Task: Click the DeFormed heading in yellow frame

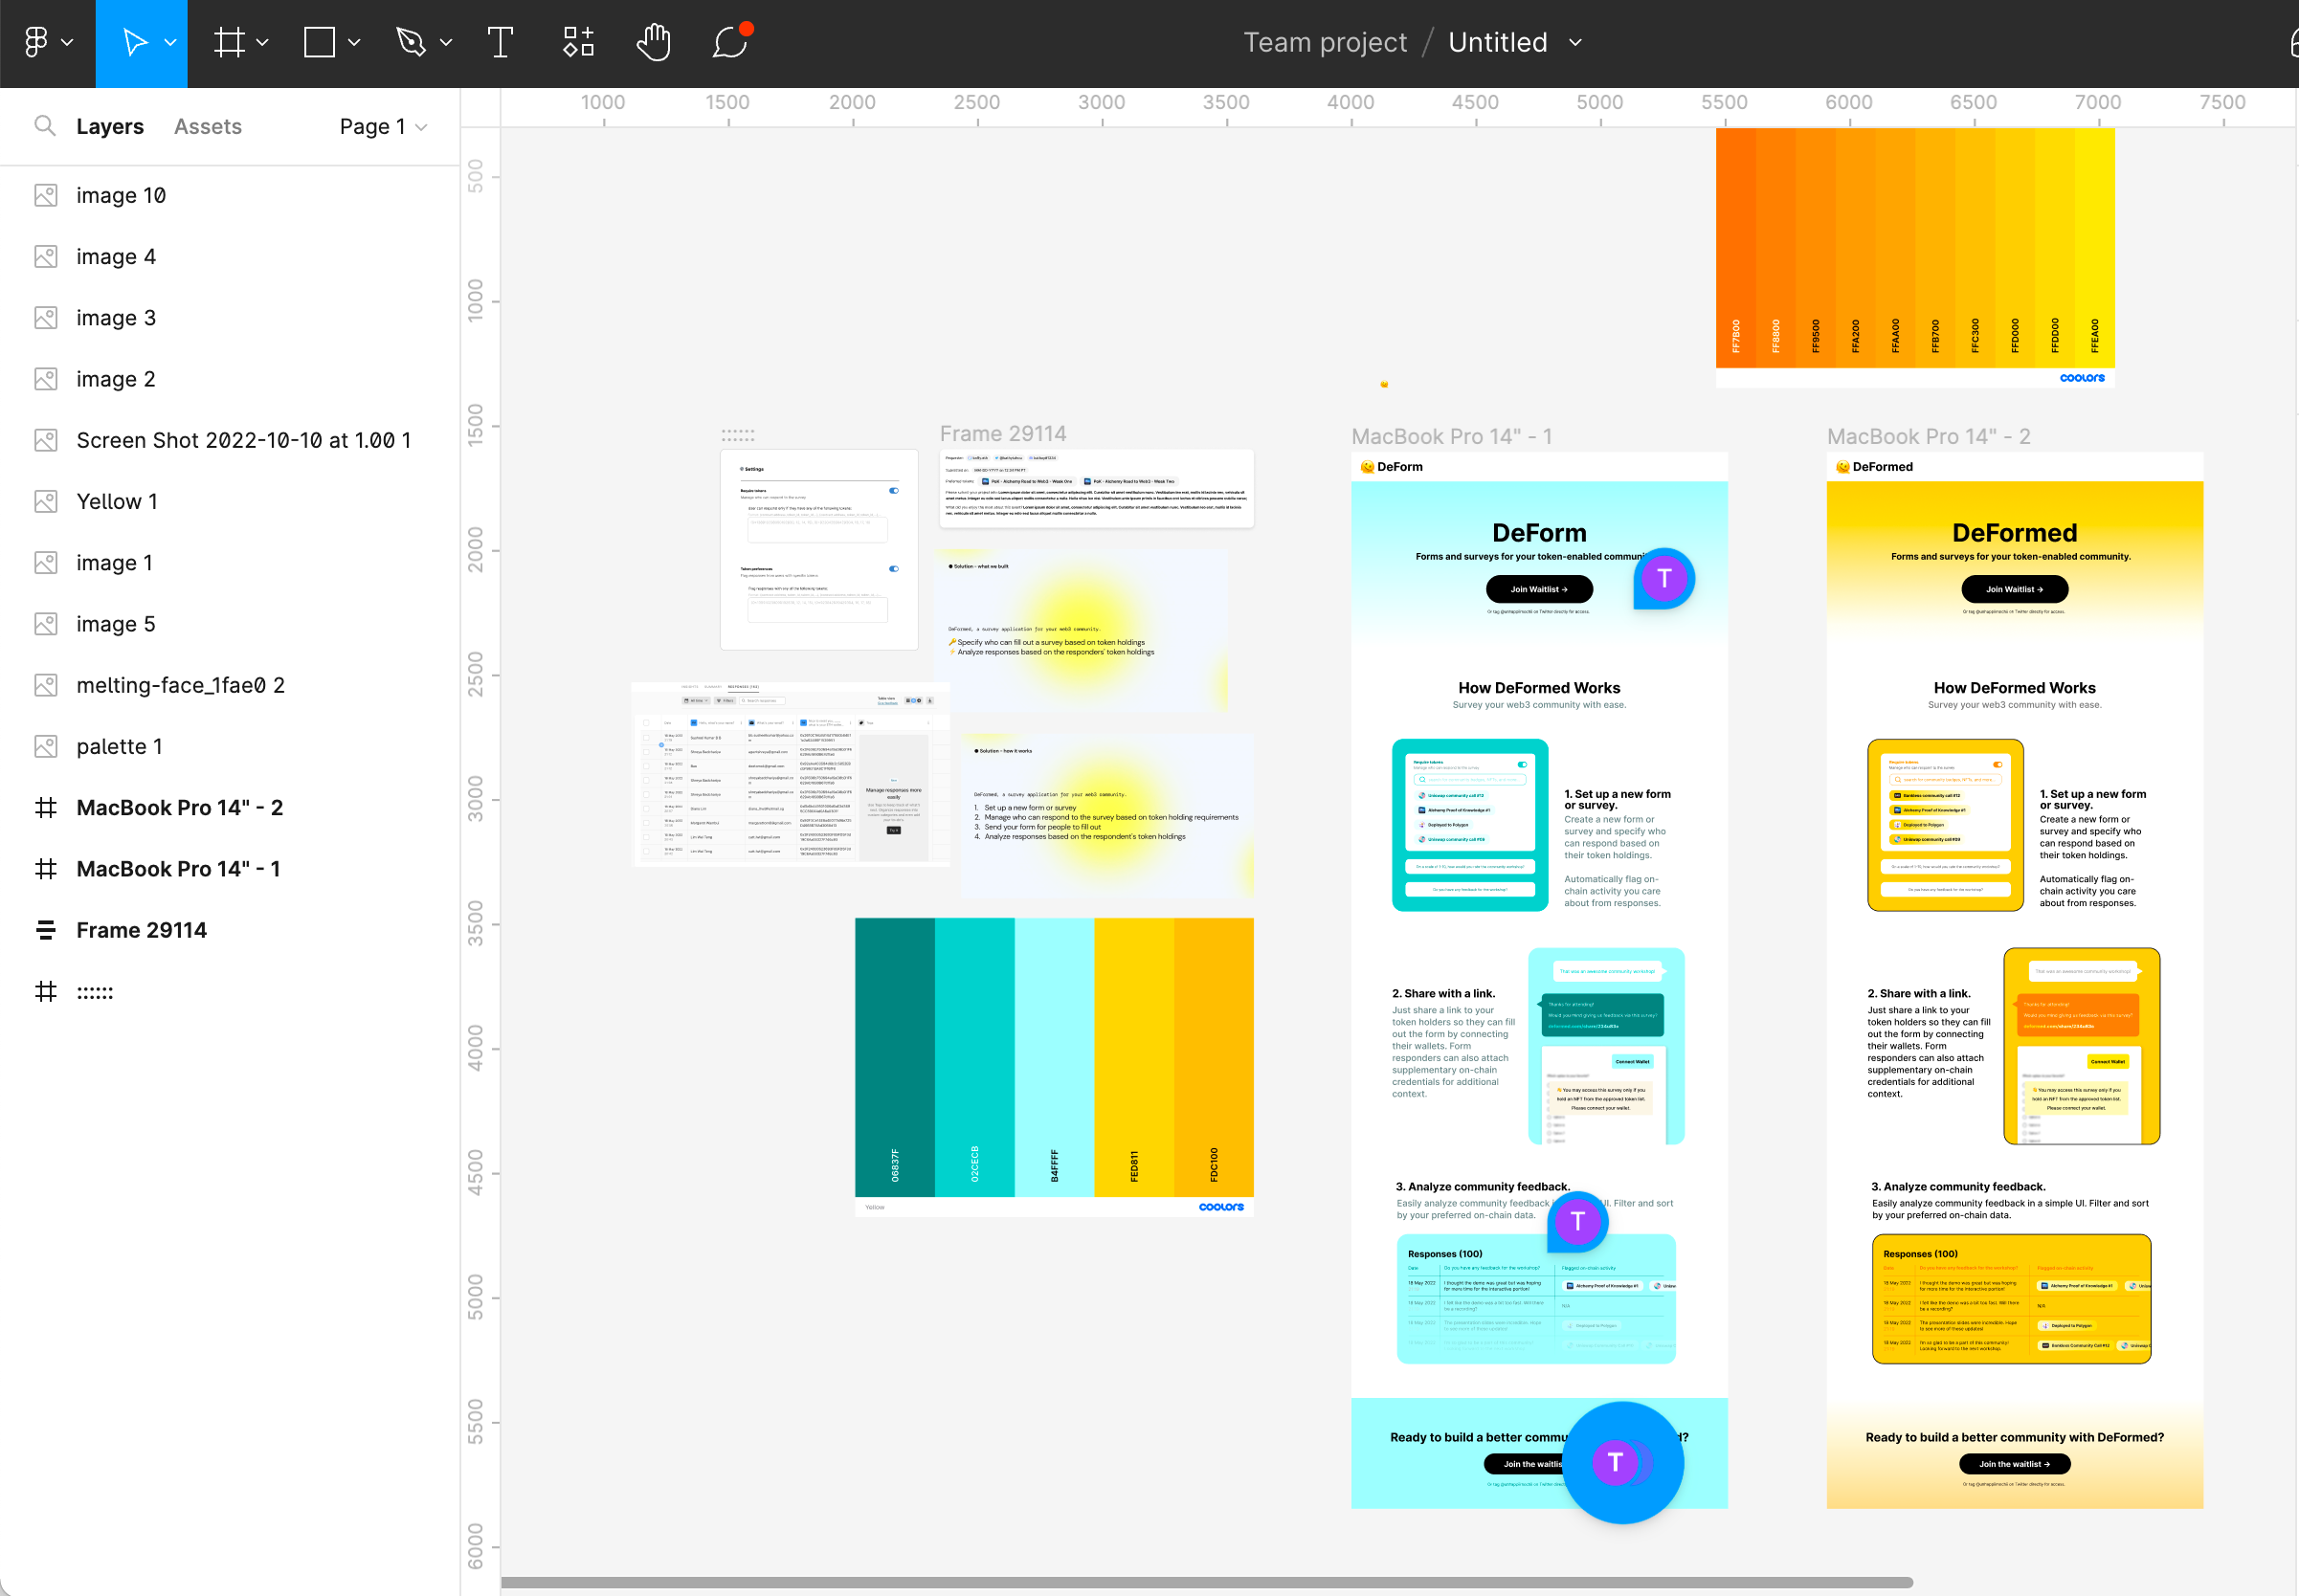Action: click(x=2014, y=533)
